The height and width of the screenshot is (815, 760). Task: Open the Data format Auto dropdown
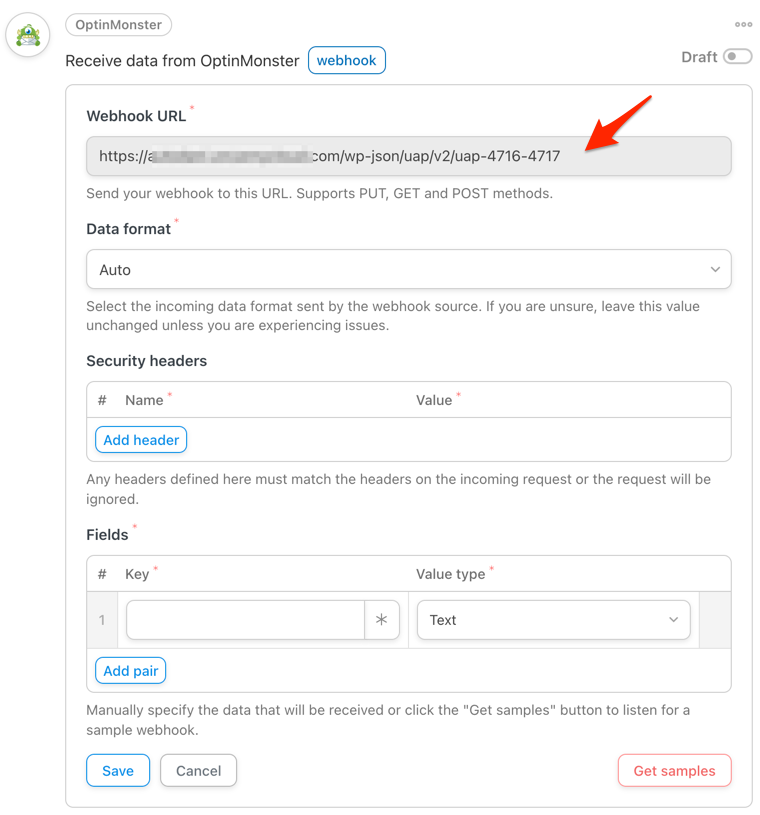point(409,269)
